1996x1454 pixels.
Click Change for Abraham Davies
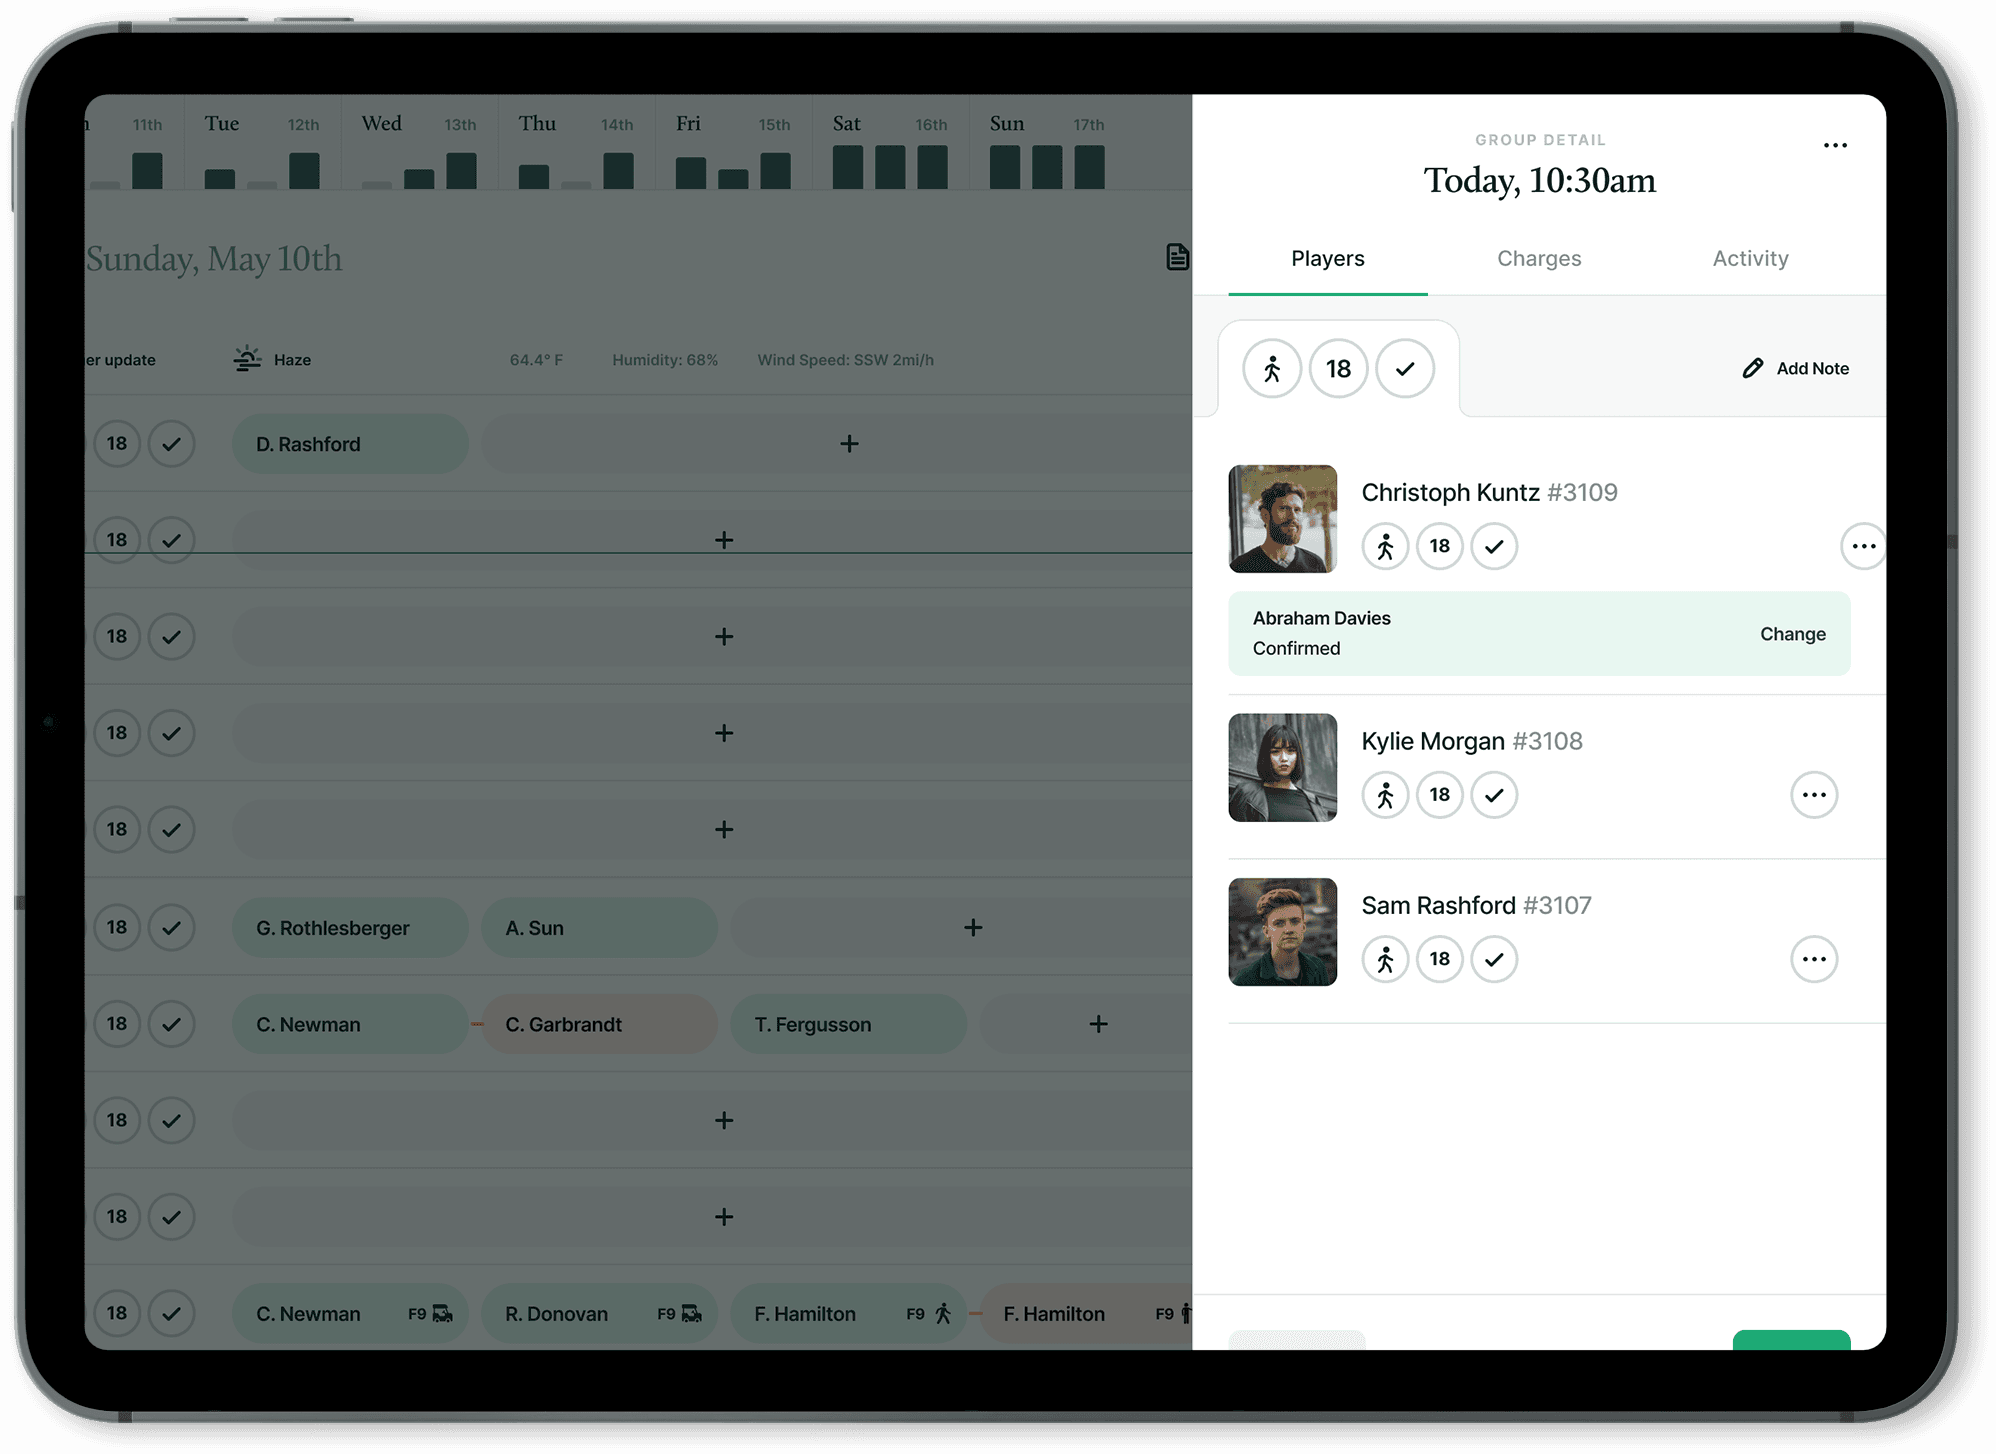coord(1792,634)
